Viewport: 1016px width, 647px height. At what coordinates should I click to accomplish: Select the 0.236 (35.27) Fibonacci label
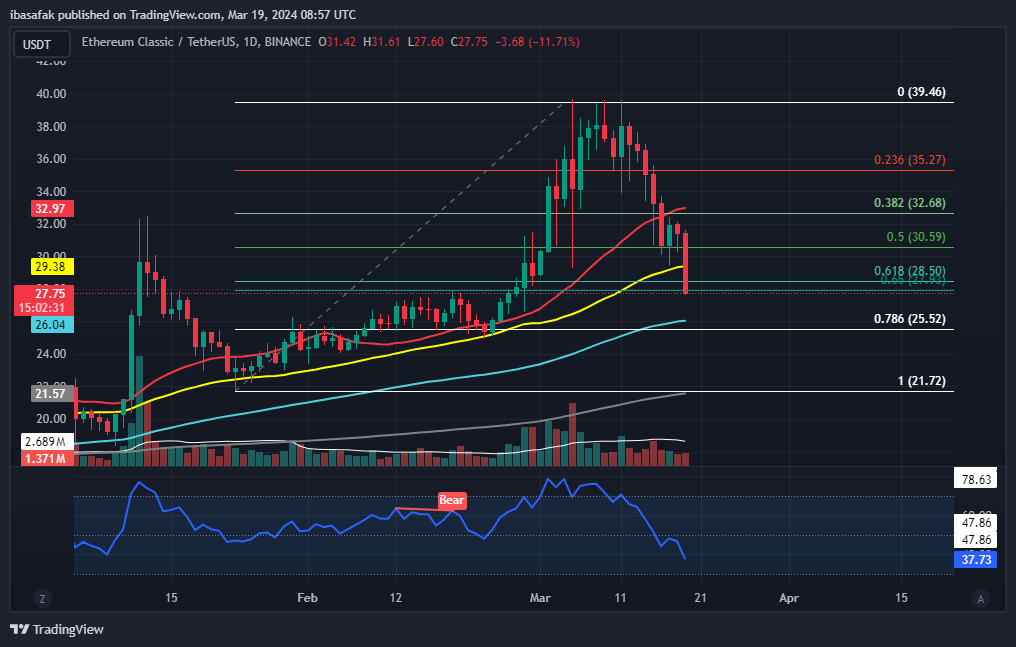click(x=910, y=159)
